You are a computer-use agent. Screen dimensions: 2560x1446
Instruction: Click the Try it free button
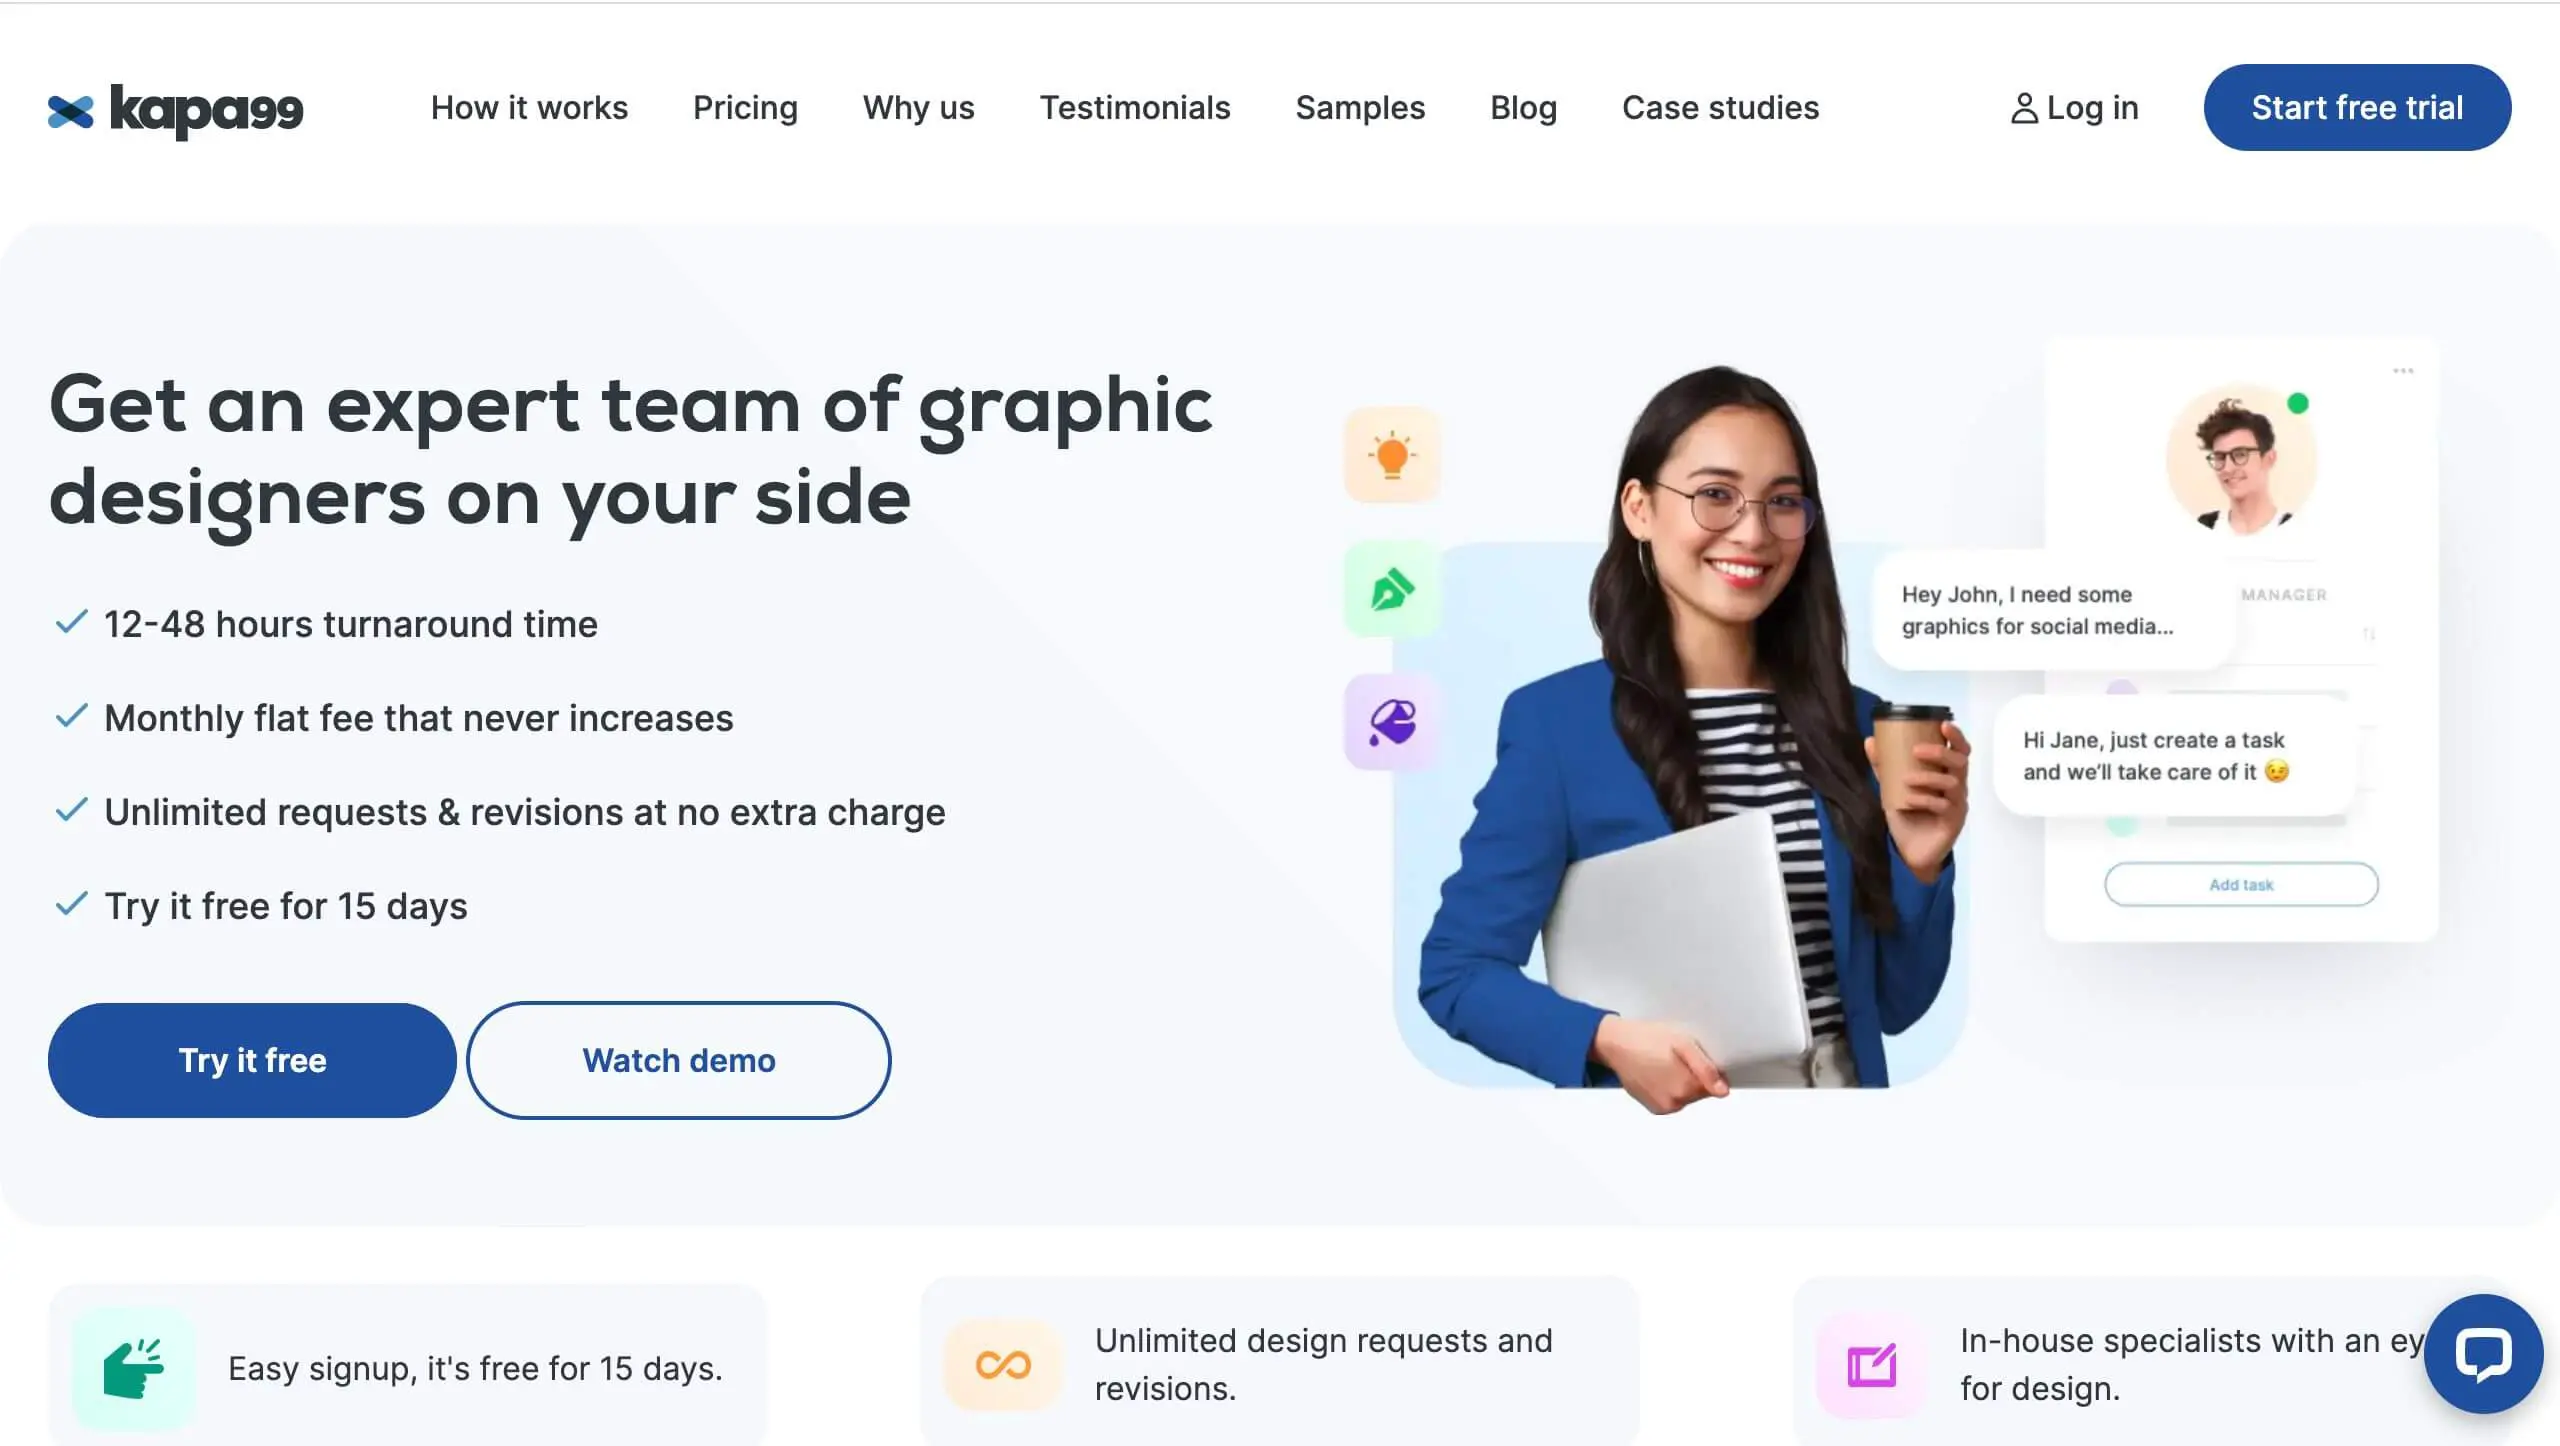click(252, 1060)
